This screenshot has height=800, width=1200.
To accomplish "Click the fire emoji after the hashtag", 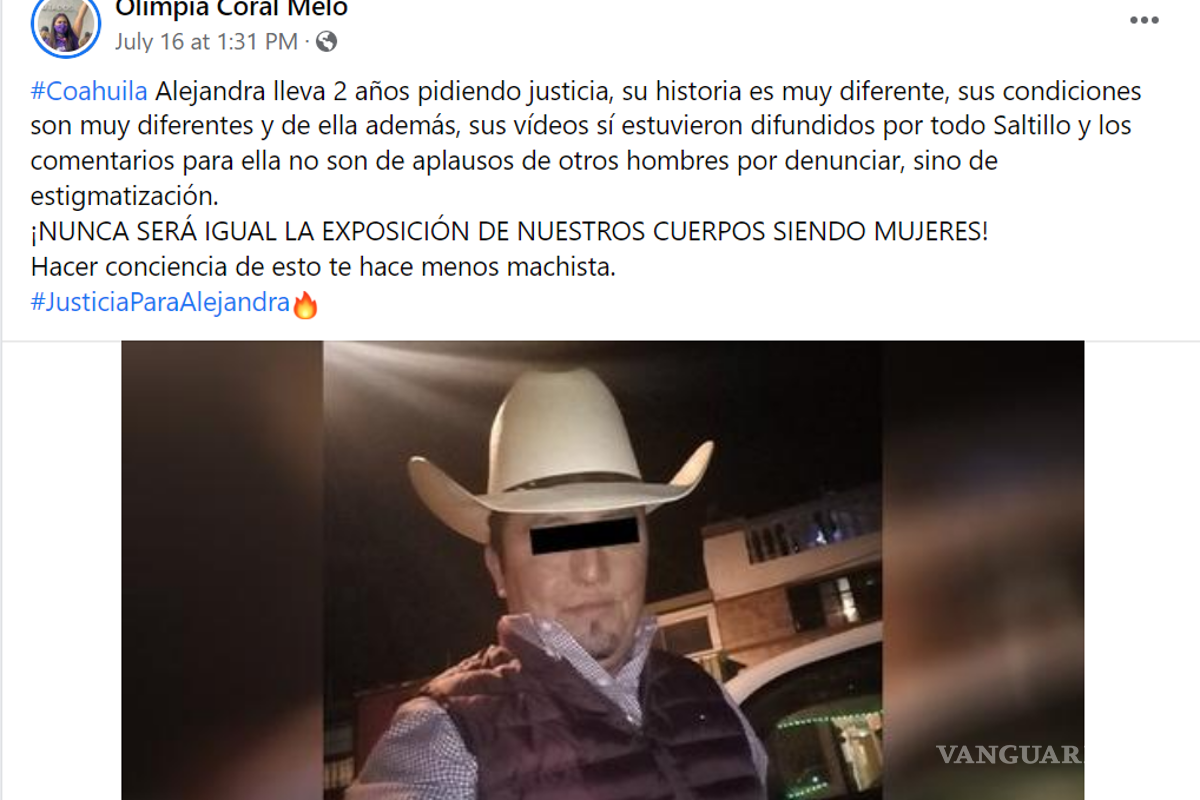I will (x=305, y=304).
